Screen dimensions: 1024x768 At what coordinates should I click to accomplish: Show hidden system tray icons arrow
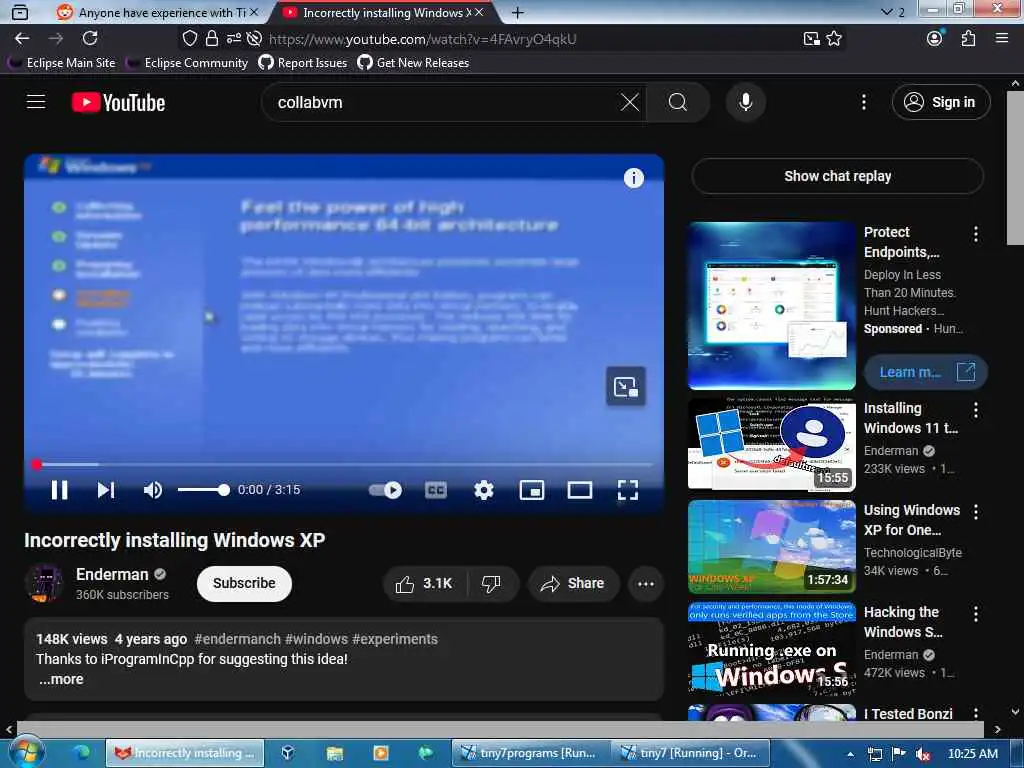[850, 754]
